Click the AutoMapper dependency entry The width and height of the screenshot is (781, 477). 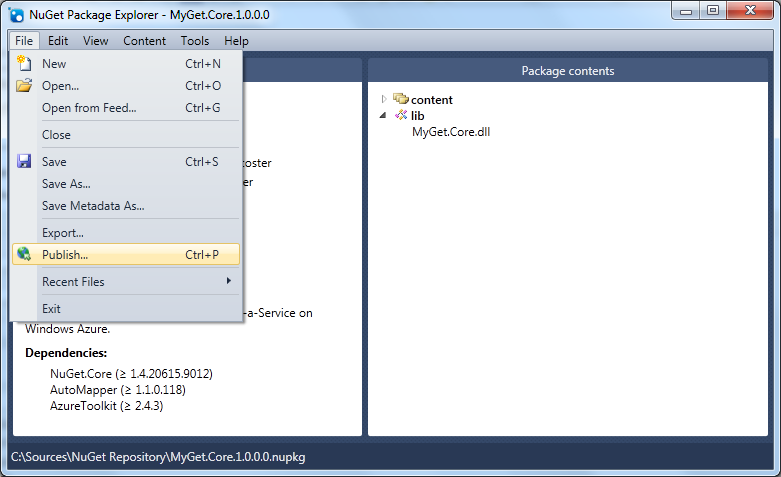pos(118,389)
